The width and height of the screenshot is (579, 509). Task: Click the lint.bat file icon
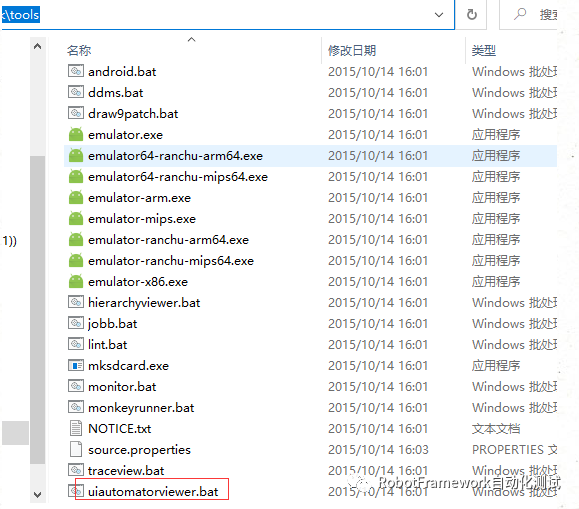coord(76,344)
